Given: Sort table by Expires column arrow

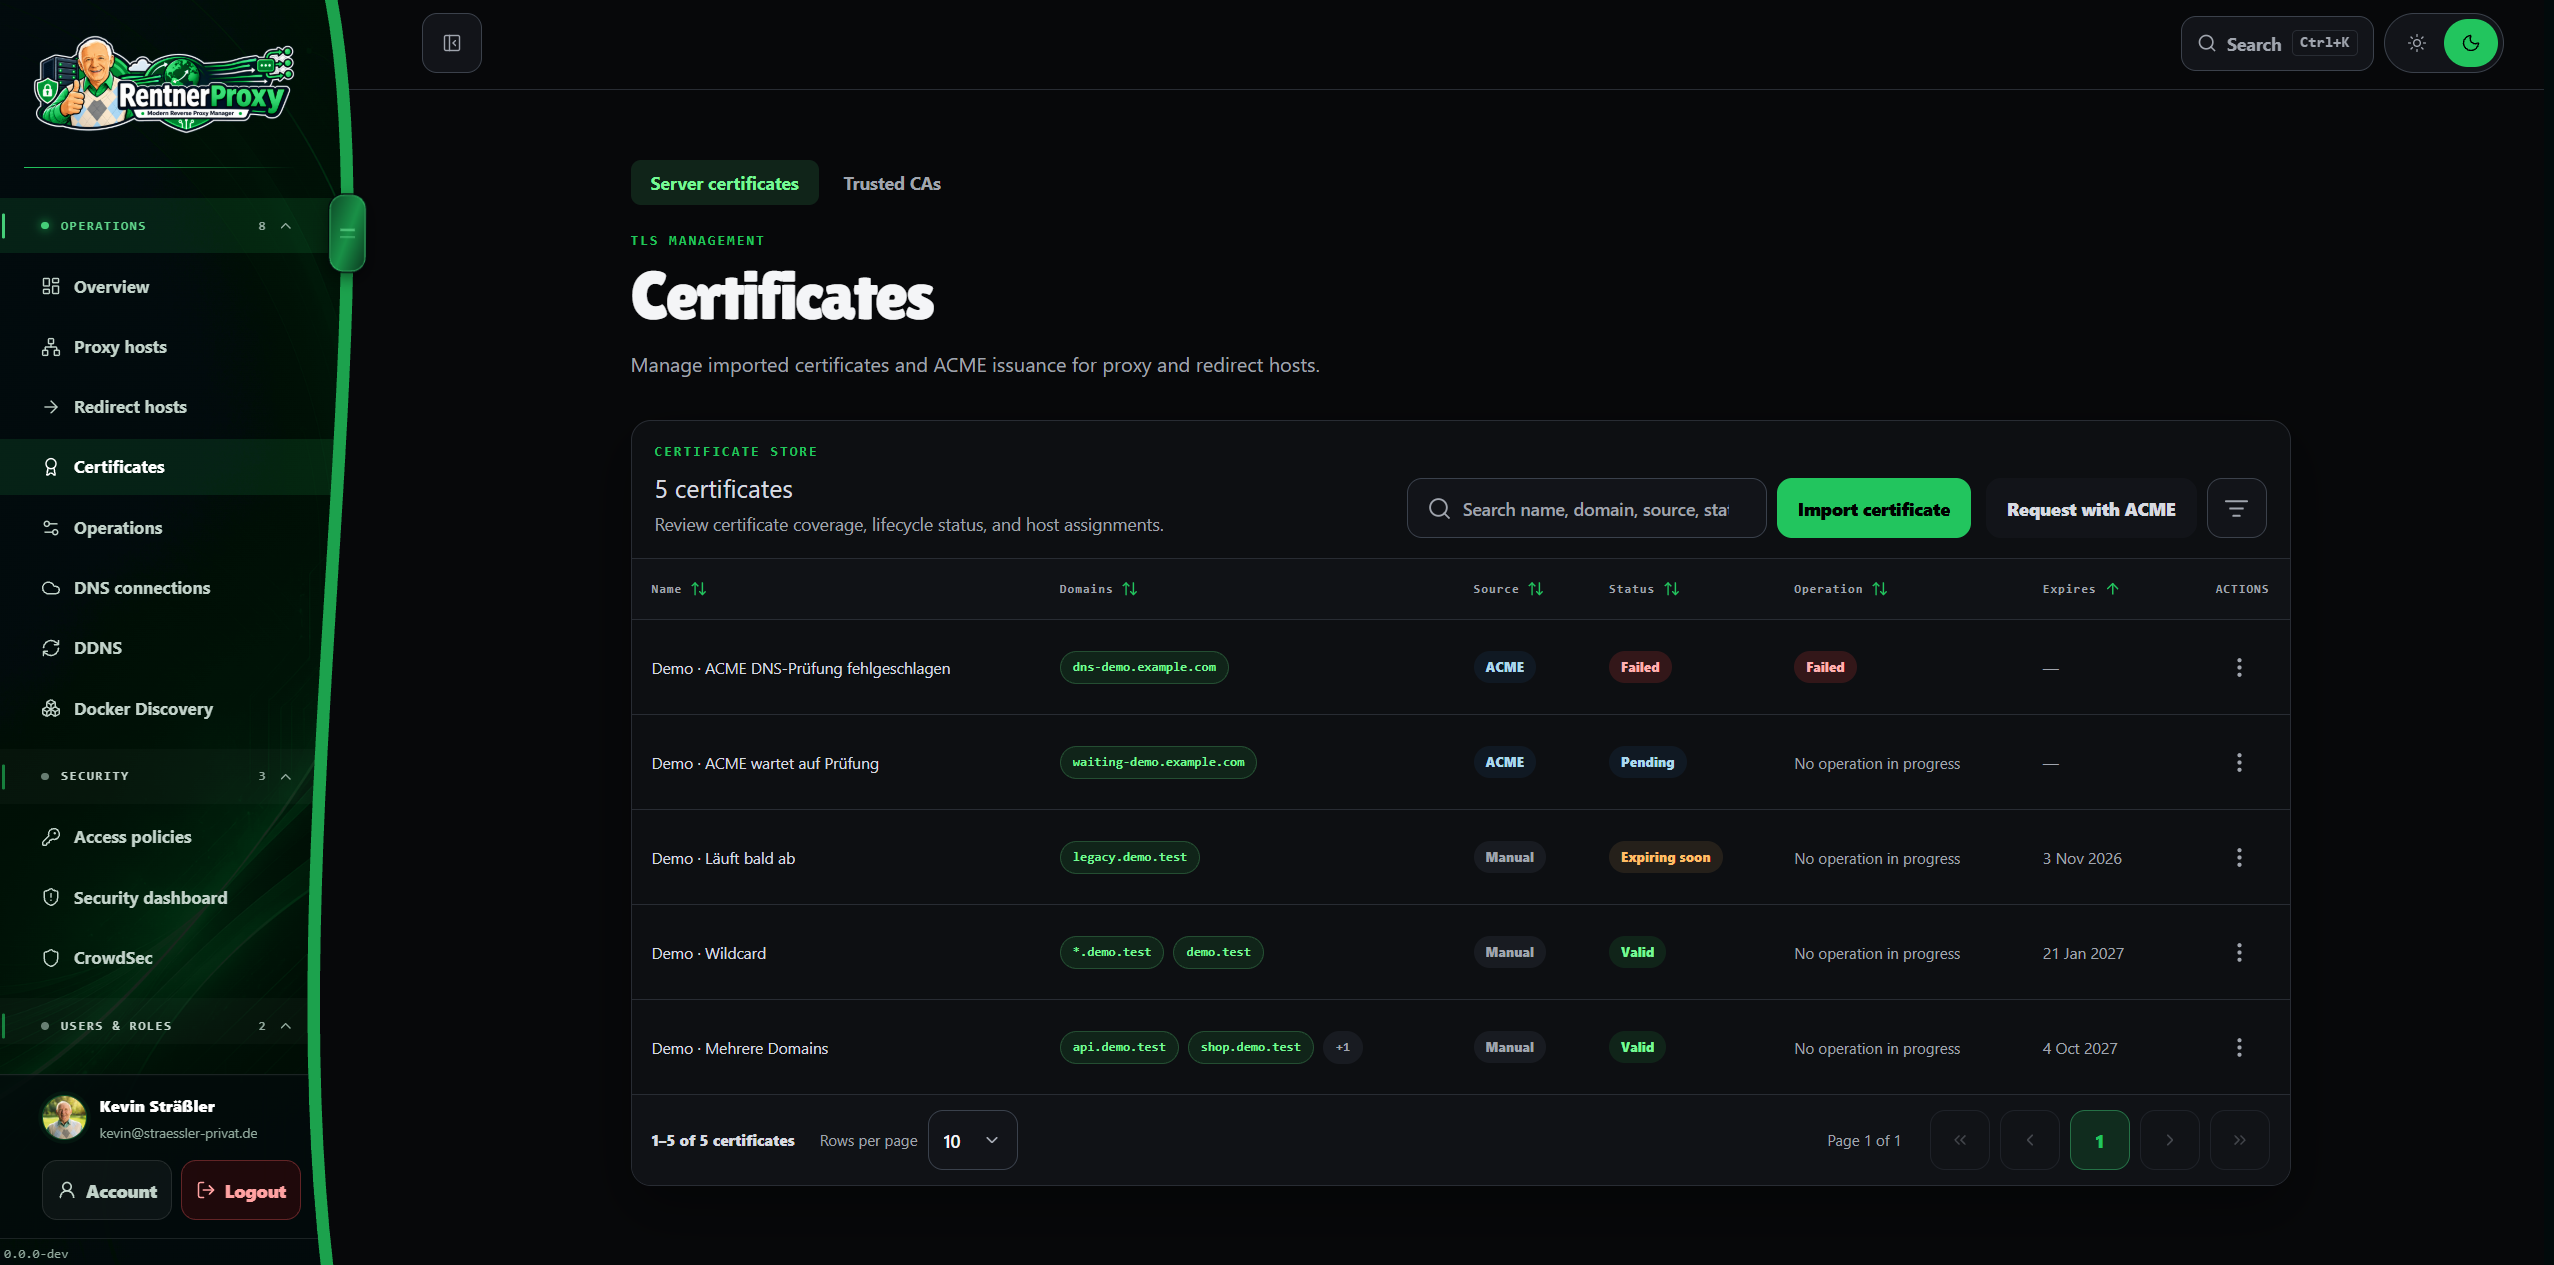Looking at the screenshot, I should coord(2113,589).
